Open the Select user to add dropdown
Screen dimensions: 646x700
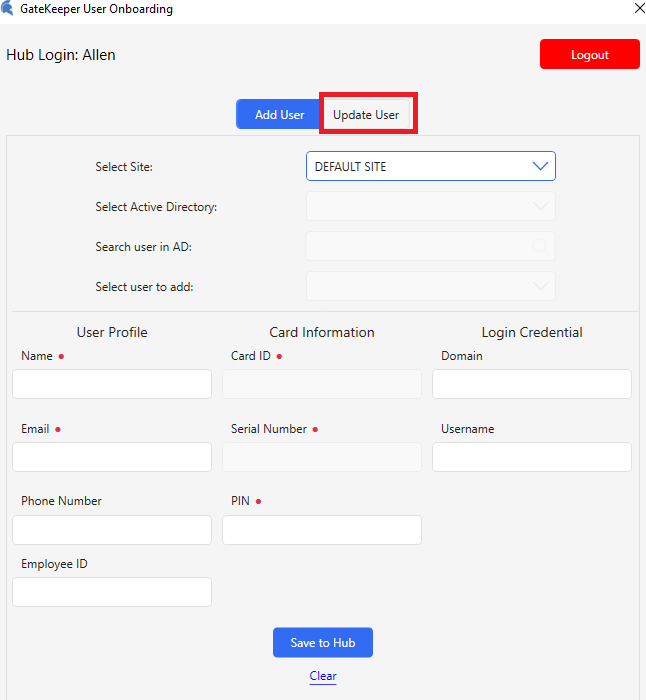[x=430, y=286]
